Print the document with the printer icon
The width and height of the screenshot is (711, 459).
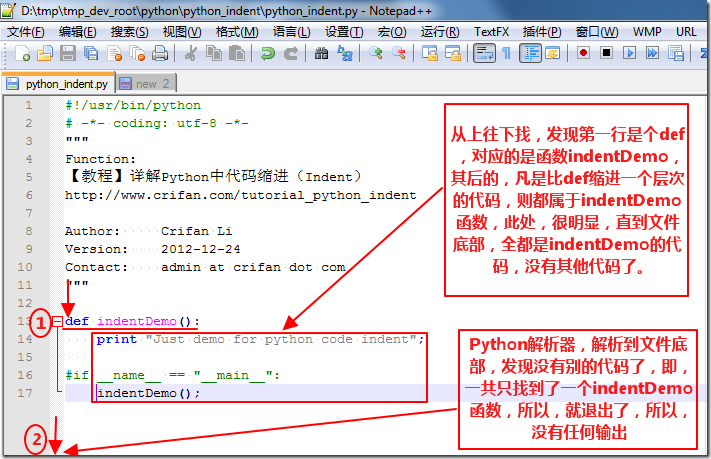coord(160,53)
